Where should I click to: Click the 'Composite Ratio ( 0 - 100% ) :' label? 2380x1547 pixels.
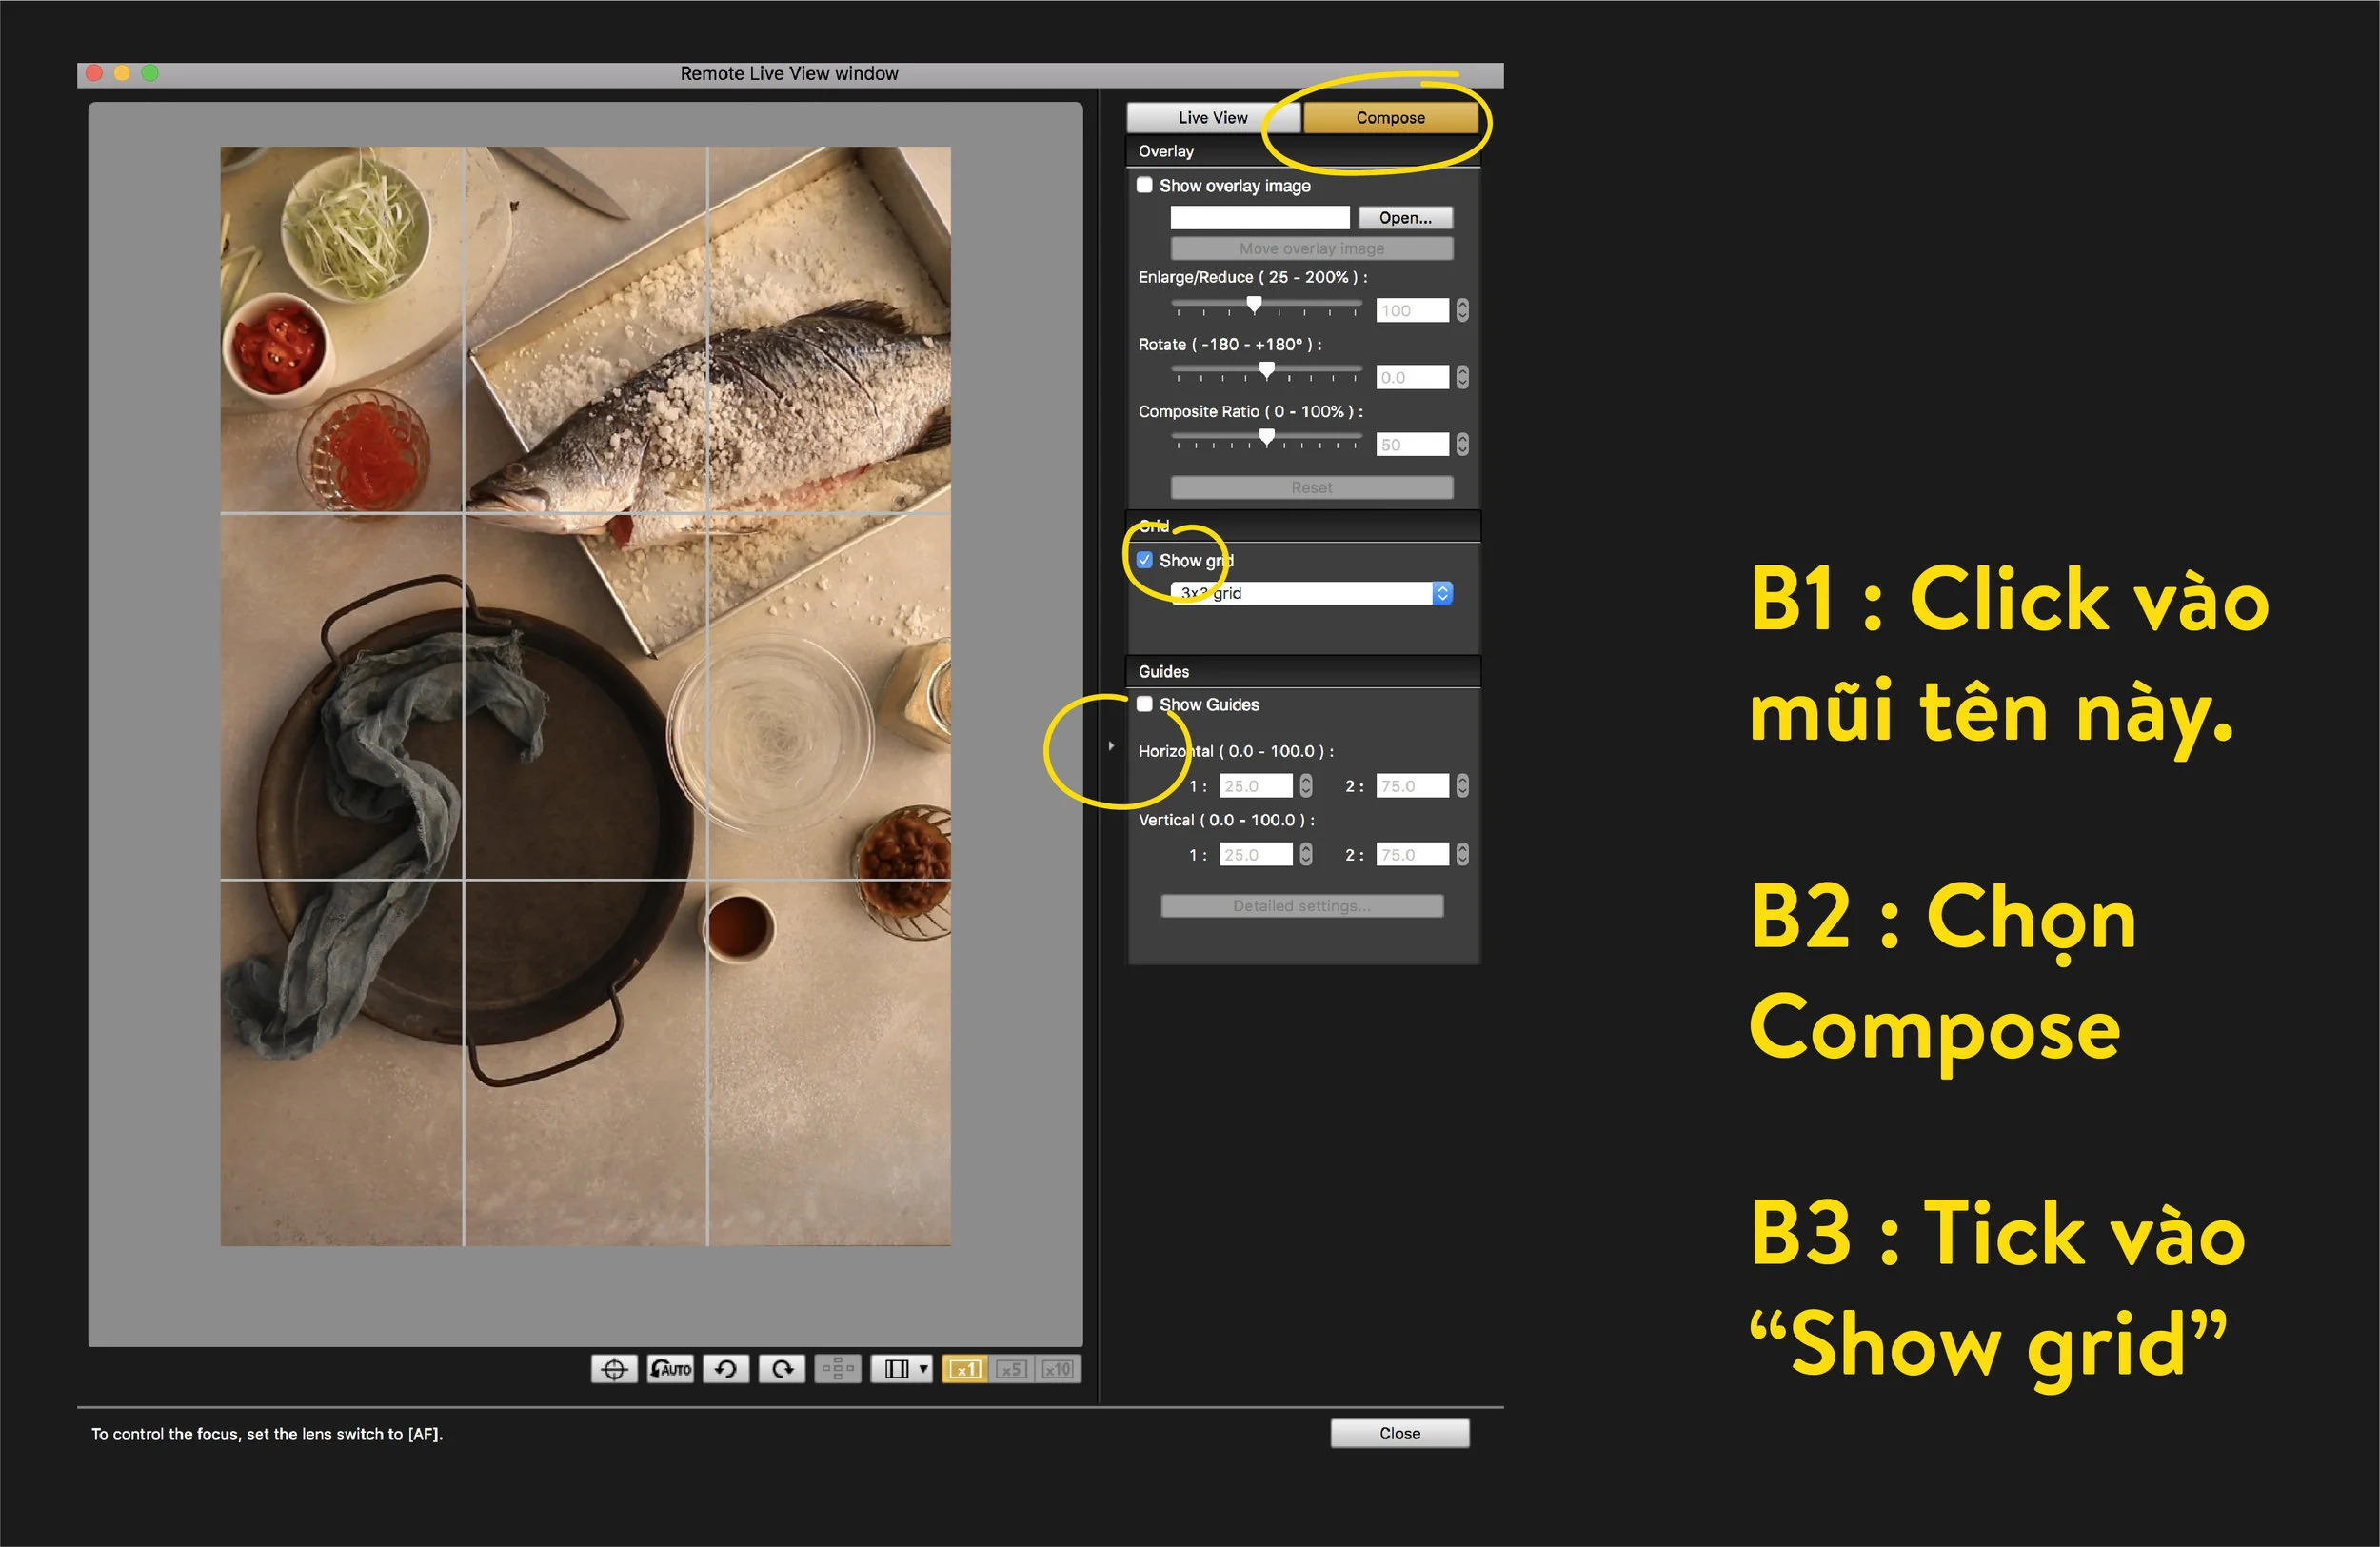click(x=1251, y=411)
